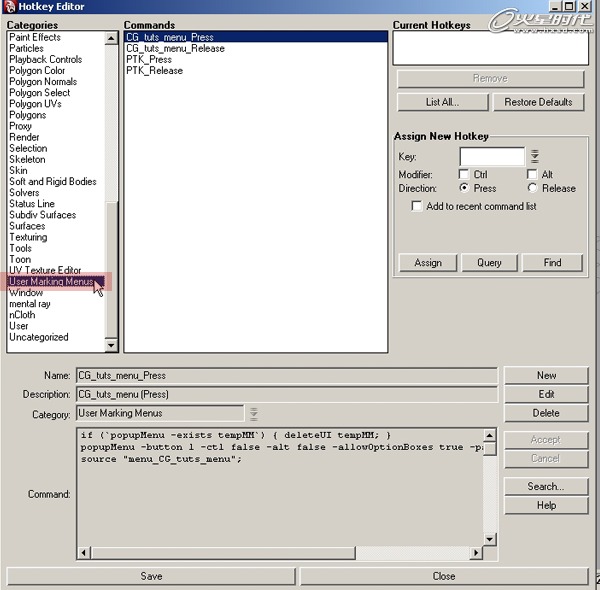Select User Marking Menus category
Screen dimensions: 600x590
[56, 281]
